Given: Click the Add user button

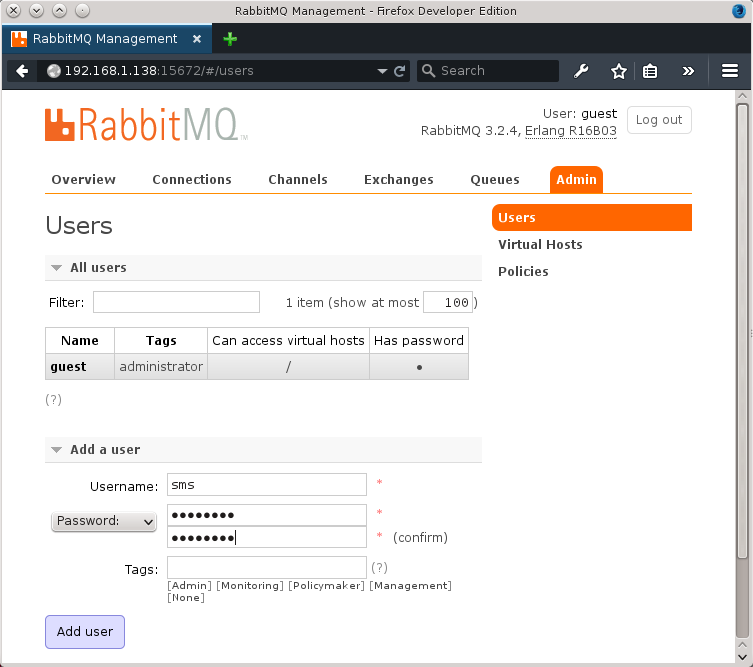Looking at the screenshot, I should (85, 631).
